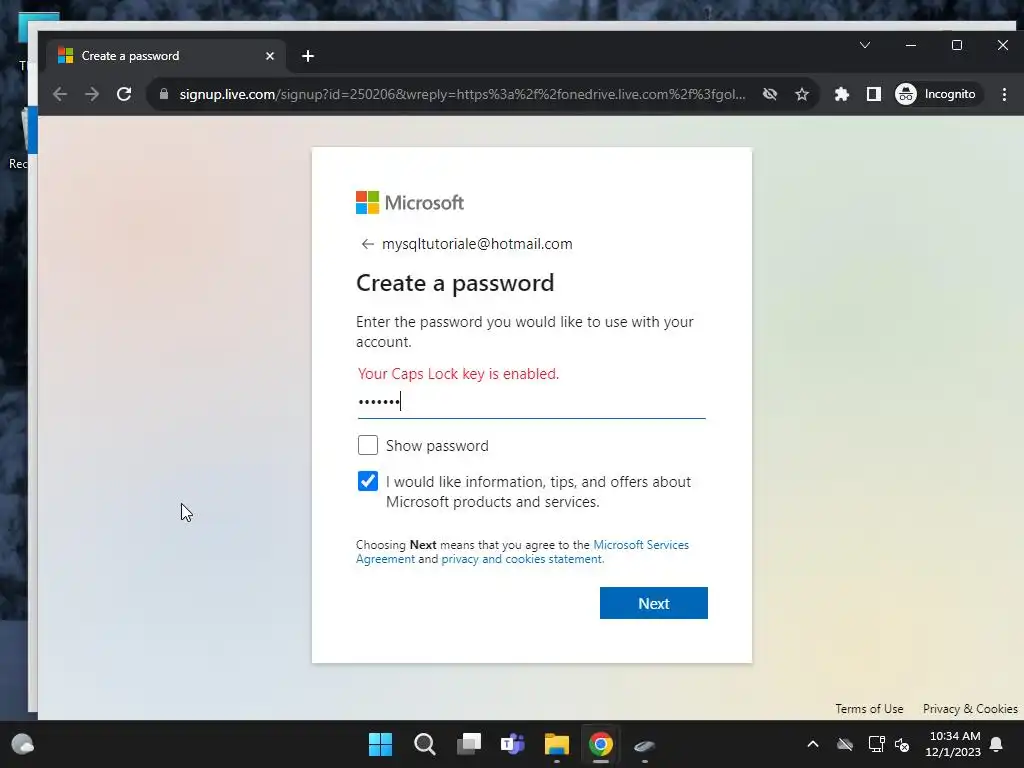The image size is (1024, 768).
Task: Open the weather widget on taskbar
Action: coord(23,744)
